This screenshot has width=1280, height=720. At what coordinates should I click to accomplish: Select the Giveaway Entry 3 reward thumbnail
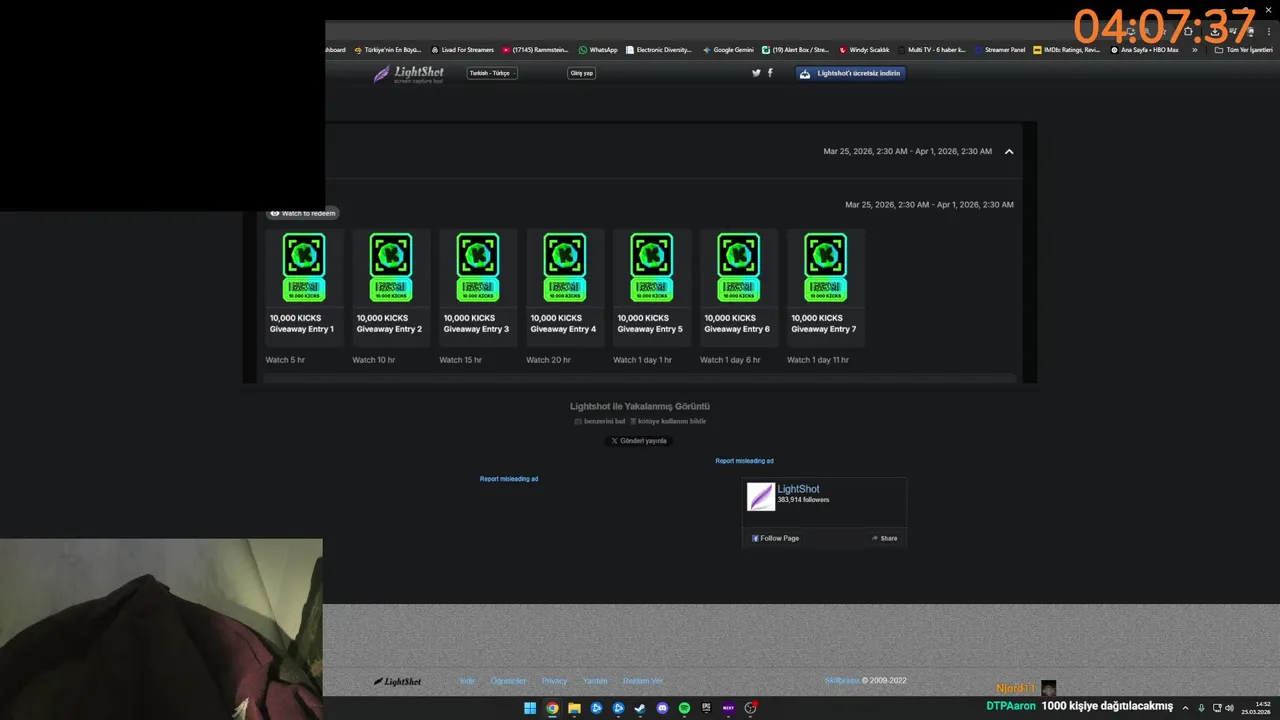coord(478,268)
